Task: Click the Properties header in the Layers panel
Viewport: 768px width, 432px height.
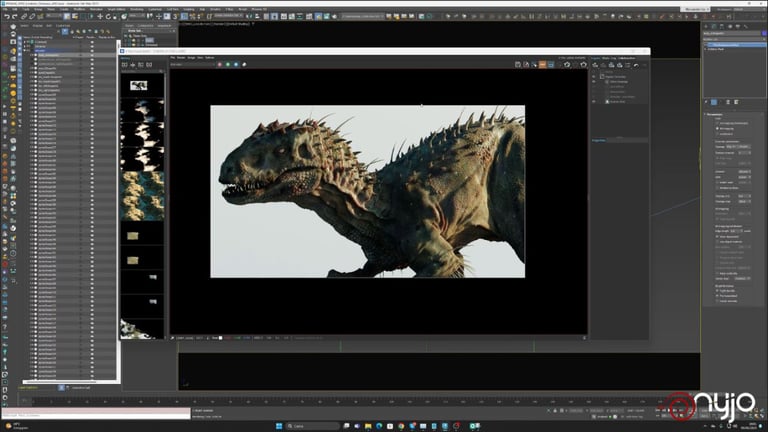Action: 599,141
